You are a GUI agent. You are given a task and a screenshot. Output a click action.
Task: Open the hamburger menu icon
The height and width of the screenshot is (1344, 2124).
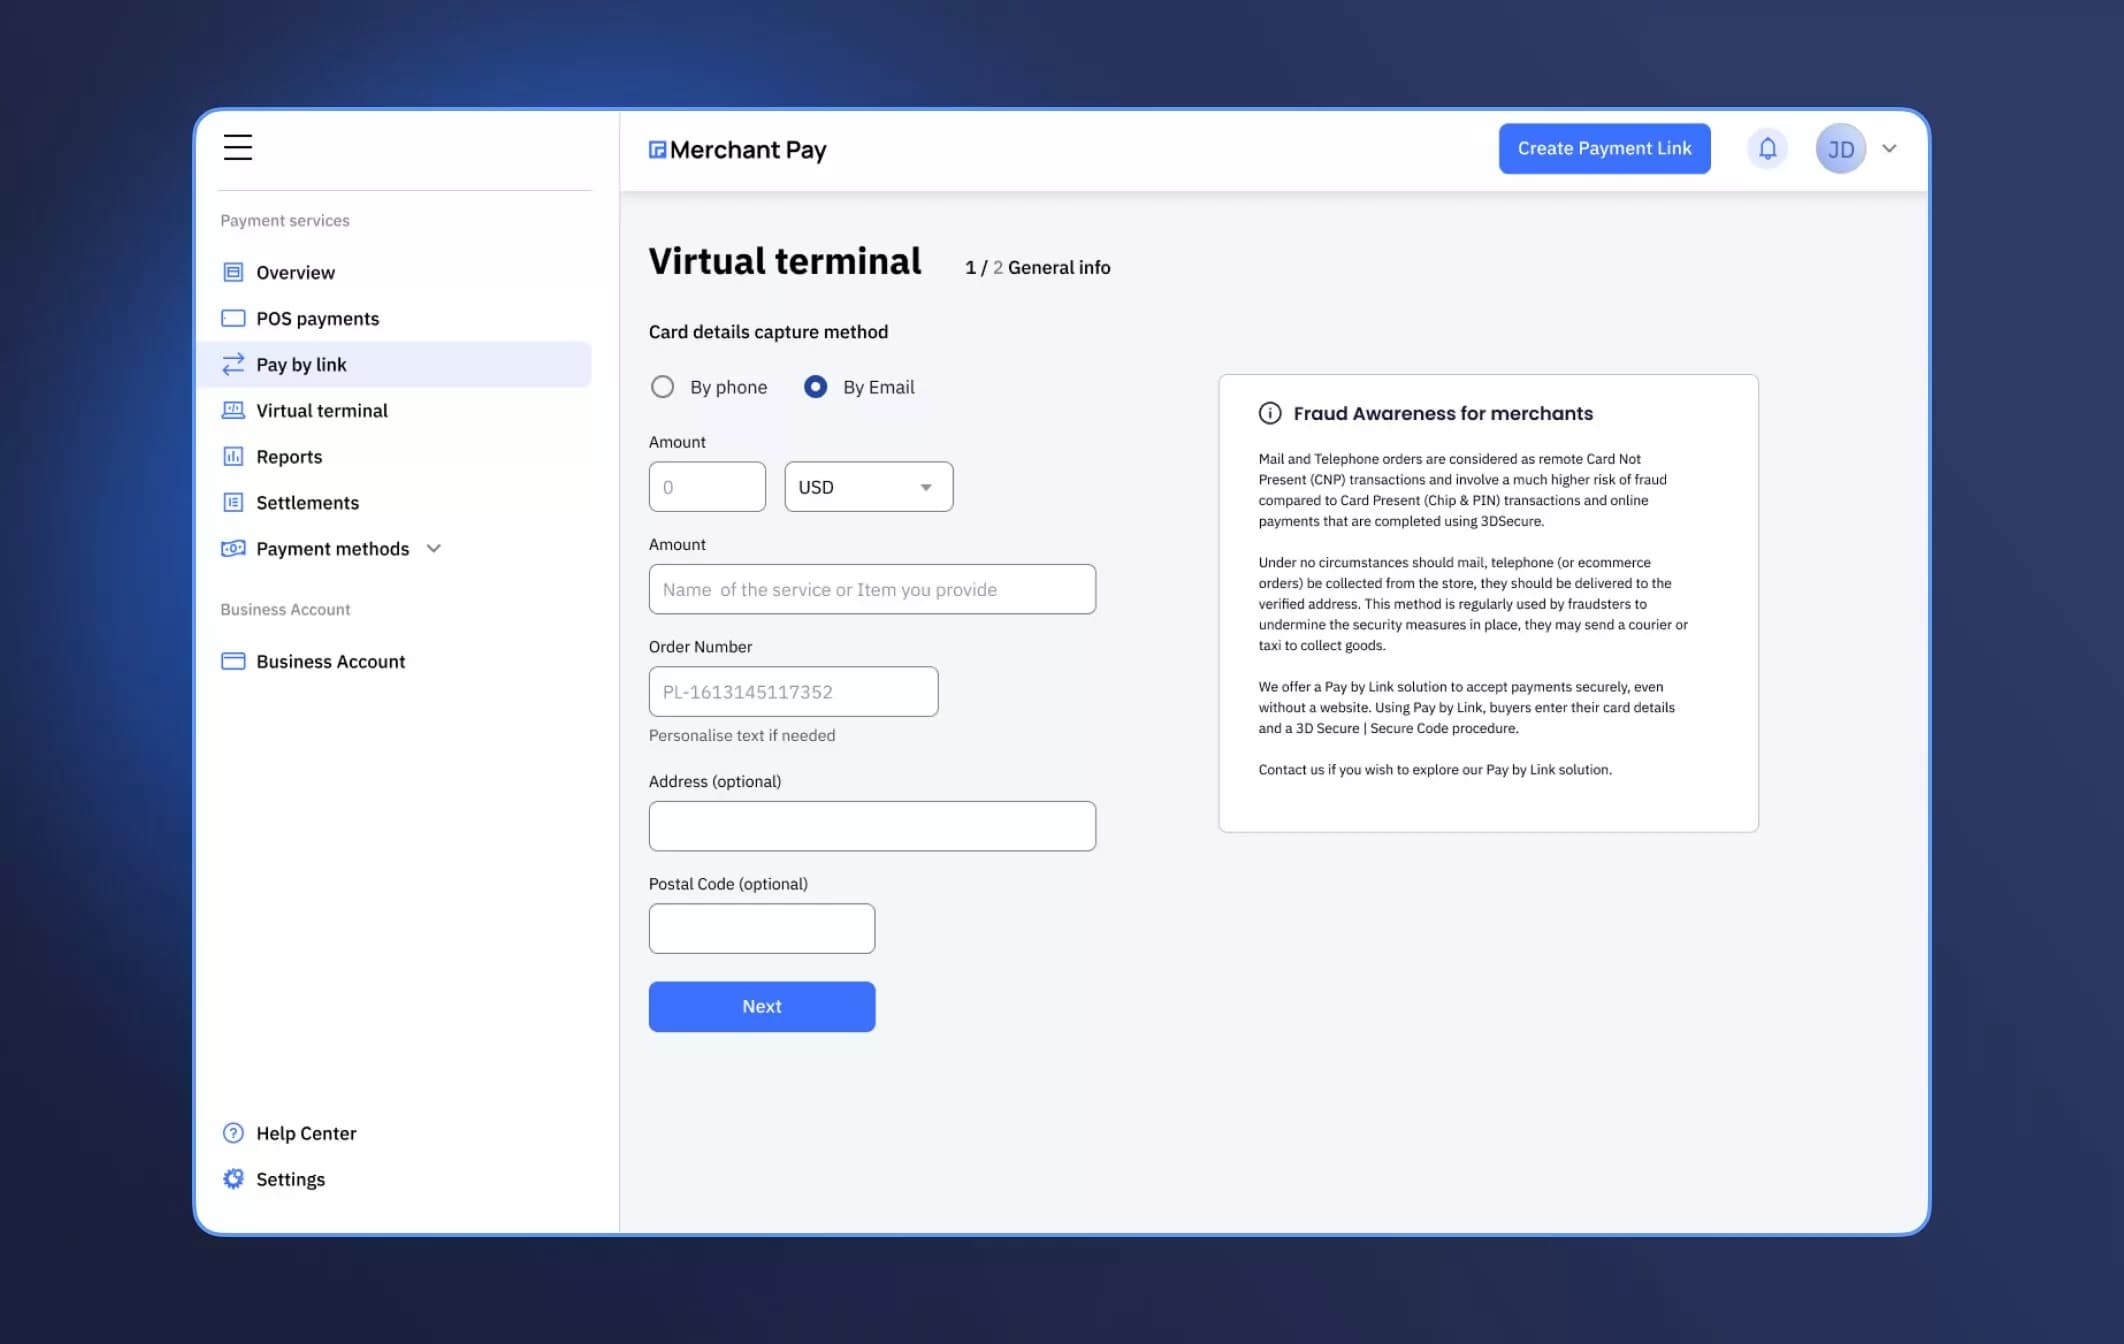[x=238, y=147]
